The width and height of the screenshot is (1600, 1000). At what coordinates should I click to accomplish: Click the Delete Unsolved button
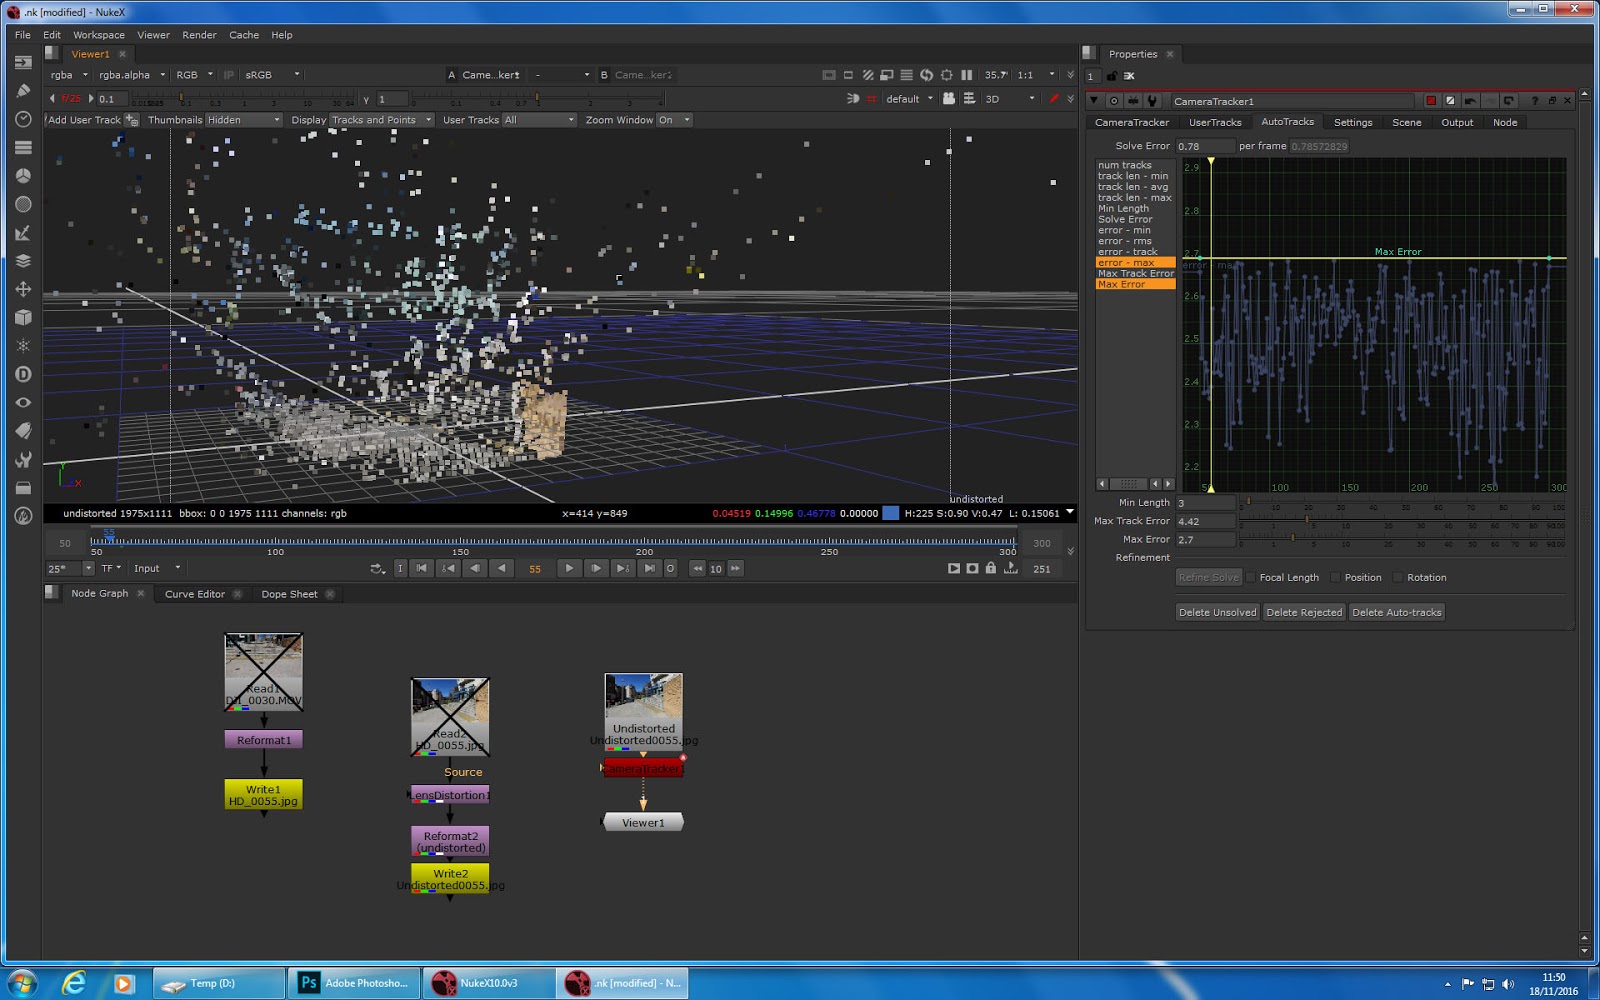click(1217, 612)
